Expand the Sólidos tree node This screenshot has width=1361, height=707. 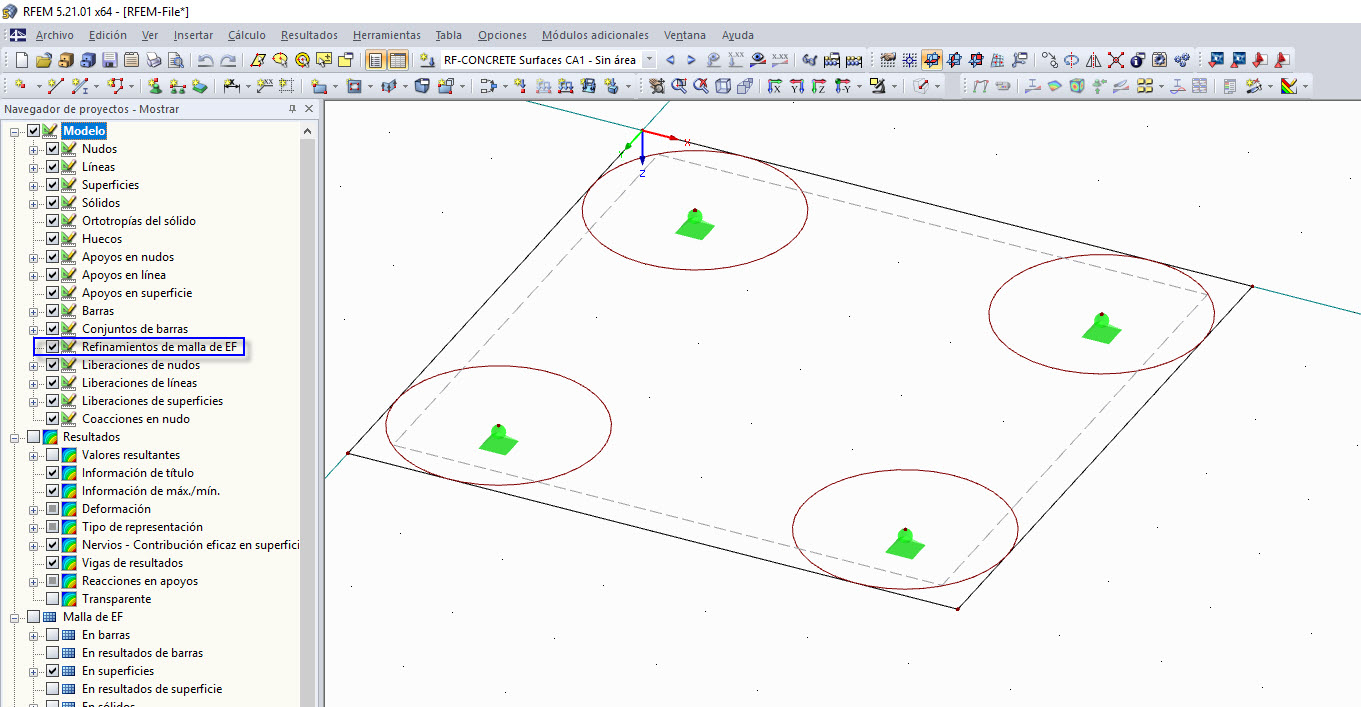point(34,203)
